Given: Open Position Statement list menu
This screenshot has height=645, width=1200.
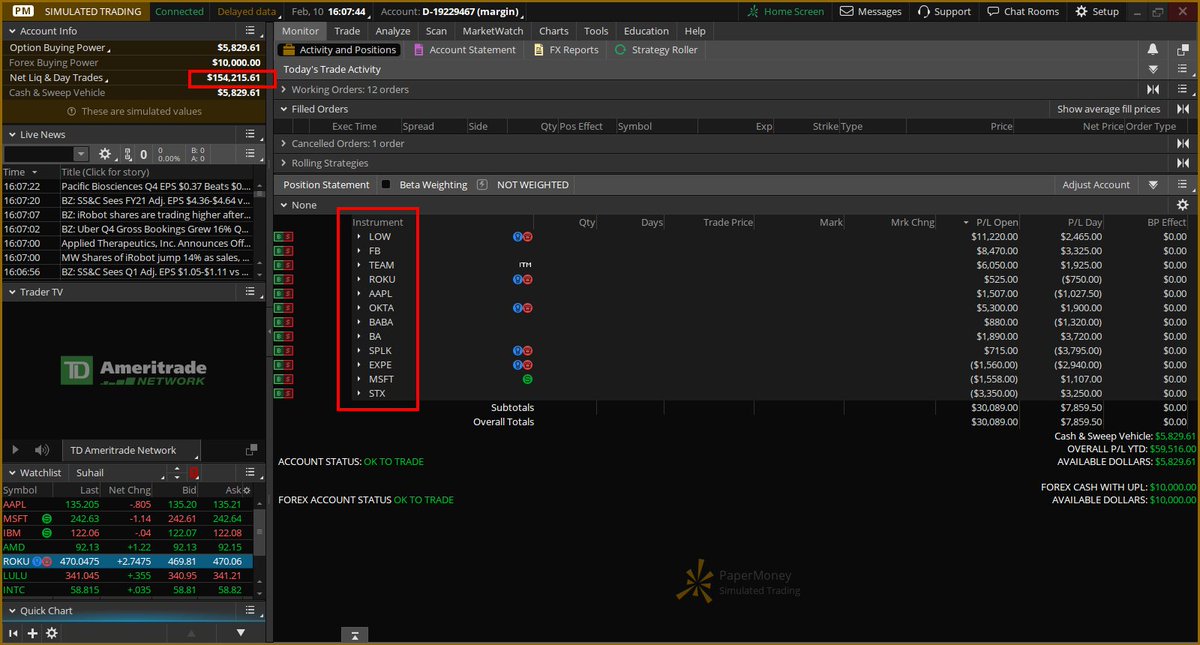Looking at the screenshot, I should pos(1183,185).
